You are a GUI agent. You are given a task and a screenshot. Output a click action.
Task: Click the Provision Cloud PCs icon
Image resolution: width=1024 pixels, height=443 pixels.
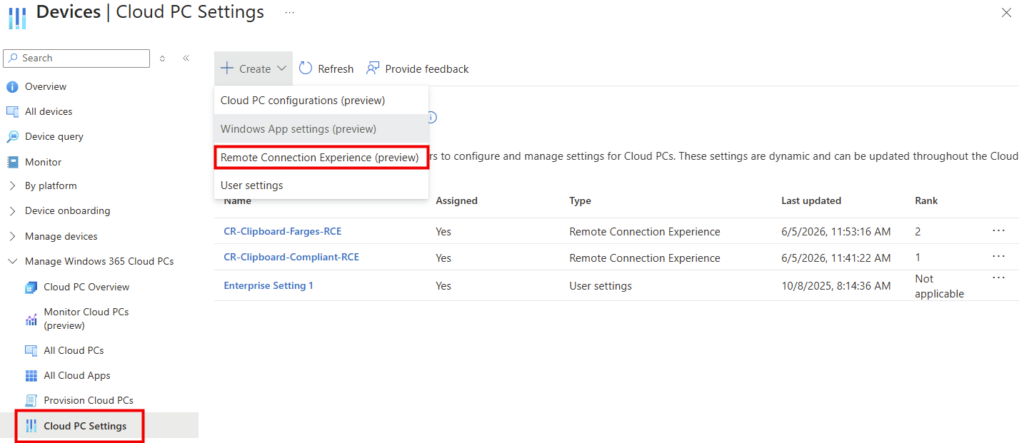31,401
